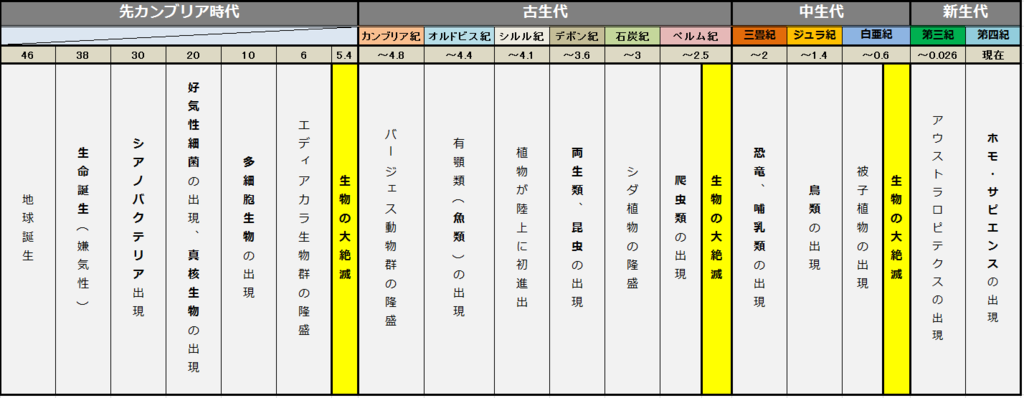Select the ホモ・サピエンスの出現 cell
The height and width of the screenshot is (398, 1024).
pos(994,229)
